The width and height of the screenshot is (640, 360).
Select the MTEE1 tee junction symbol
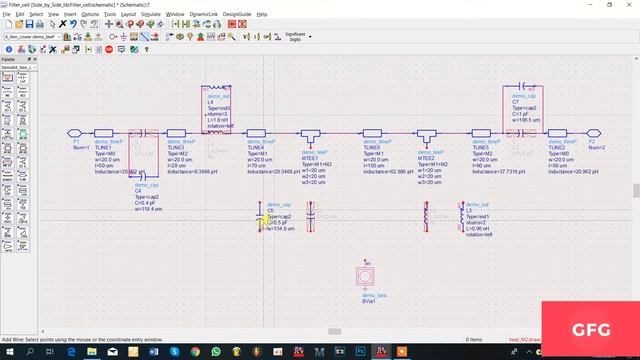tap(310, 136)
